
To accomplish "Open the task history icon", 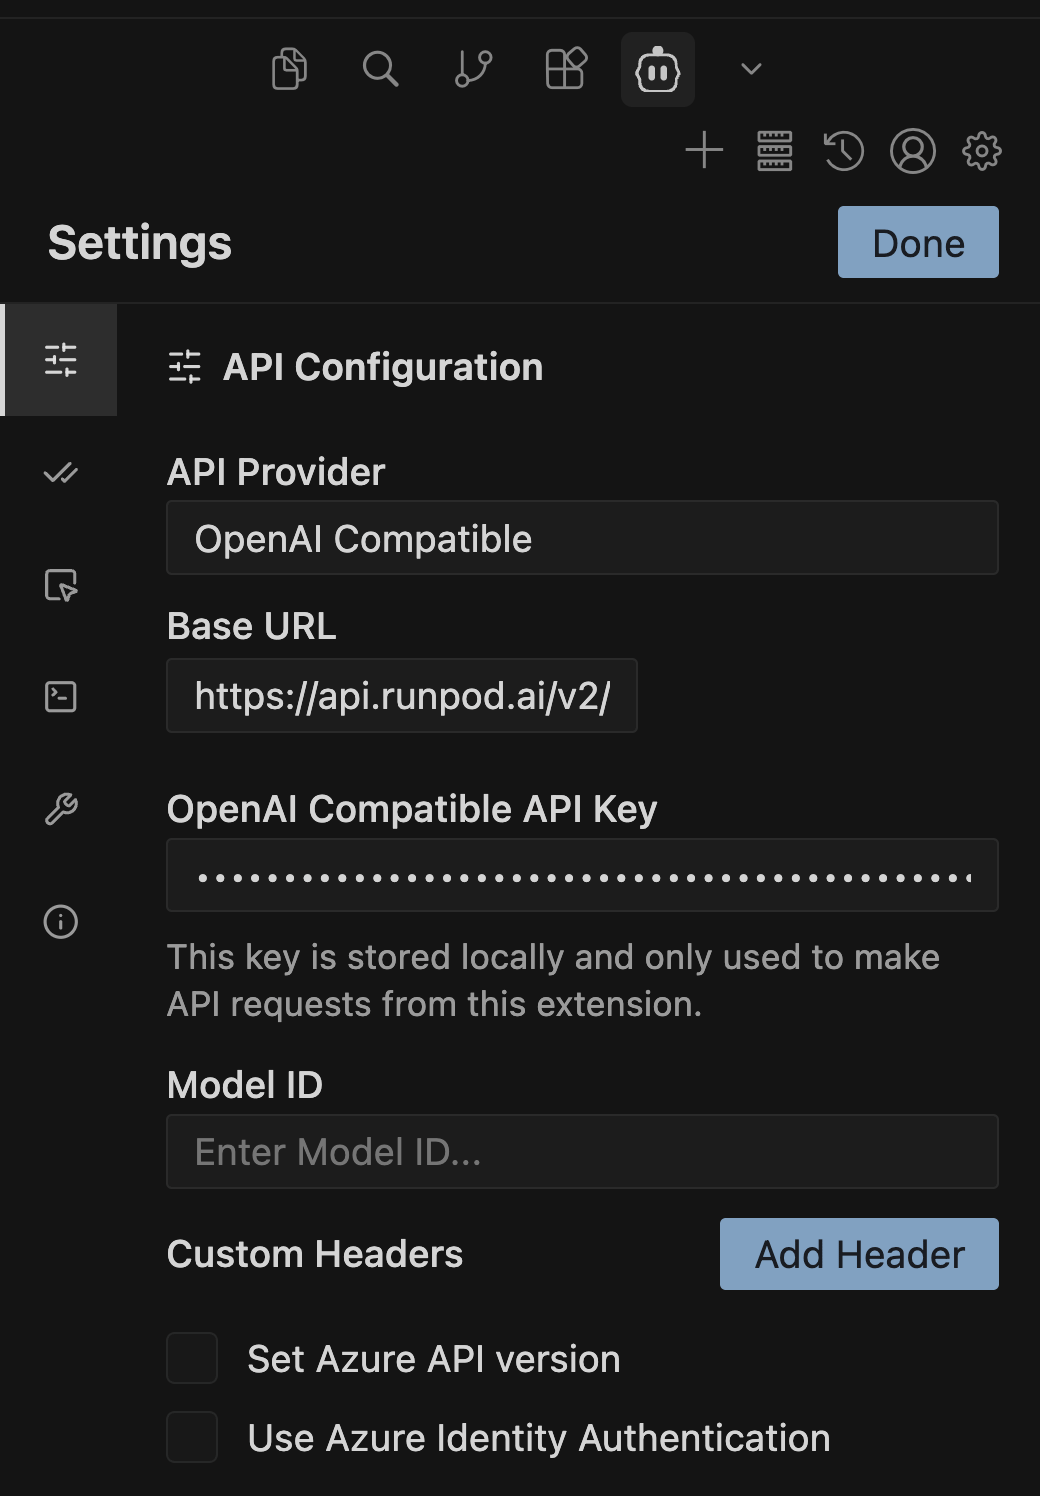I will pyautogui.click(x=843, y=151).
